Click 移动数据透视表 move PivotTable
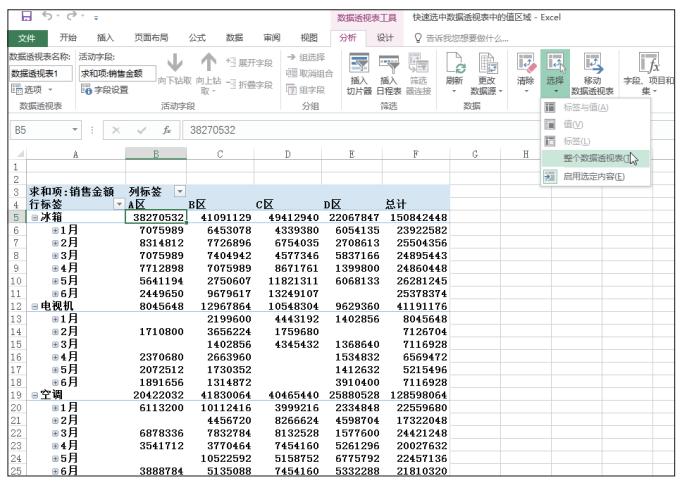This screenshot has width=683, height=483. click(592, 74)
